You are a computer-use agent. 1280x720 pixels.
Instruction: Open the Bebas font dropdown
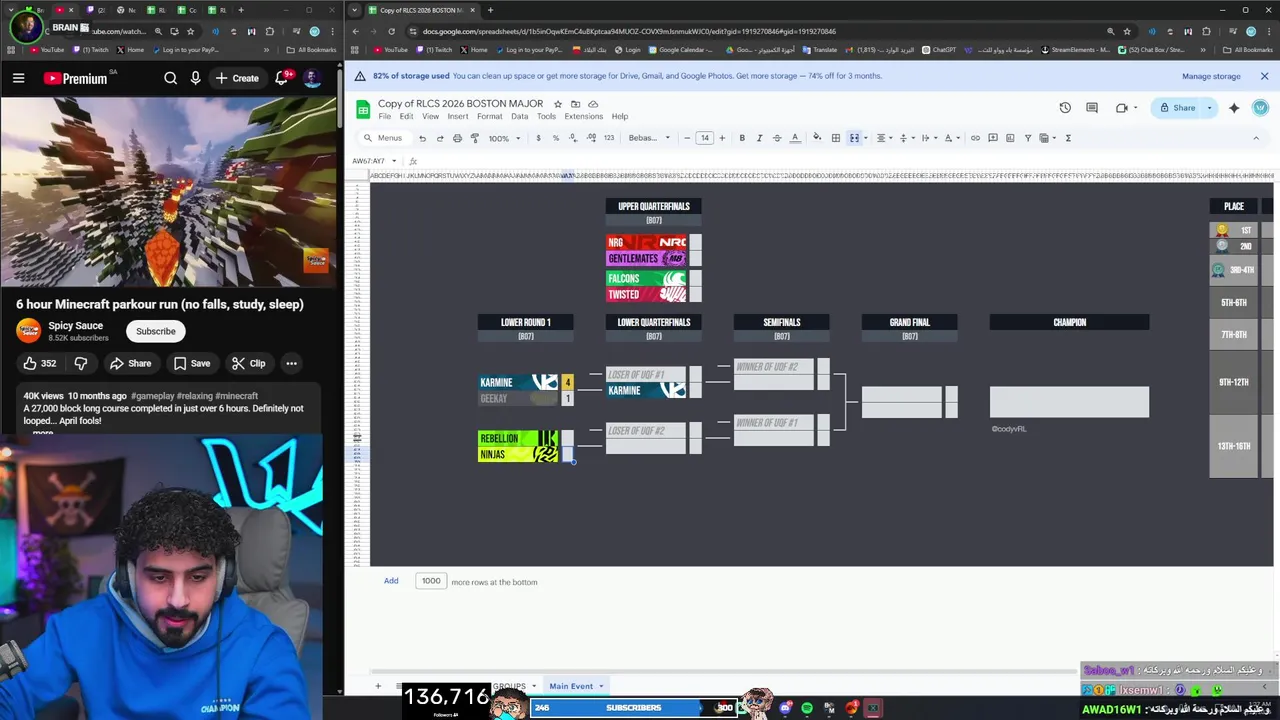[x=649, y=138]
